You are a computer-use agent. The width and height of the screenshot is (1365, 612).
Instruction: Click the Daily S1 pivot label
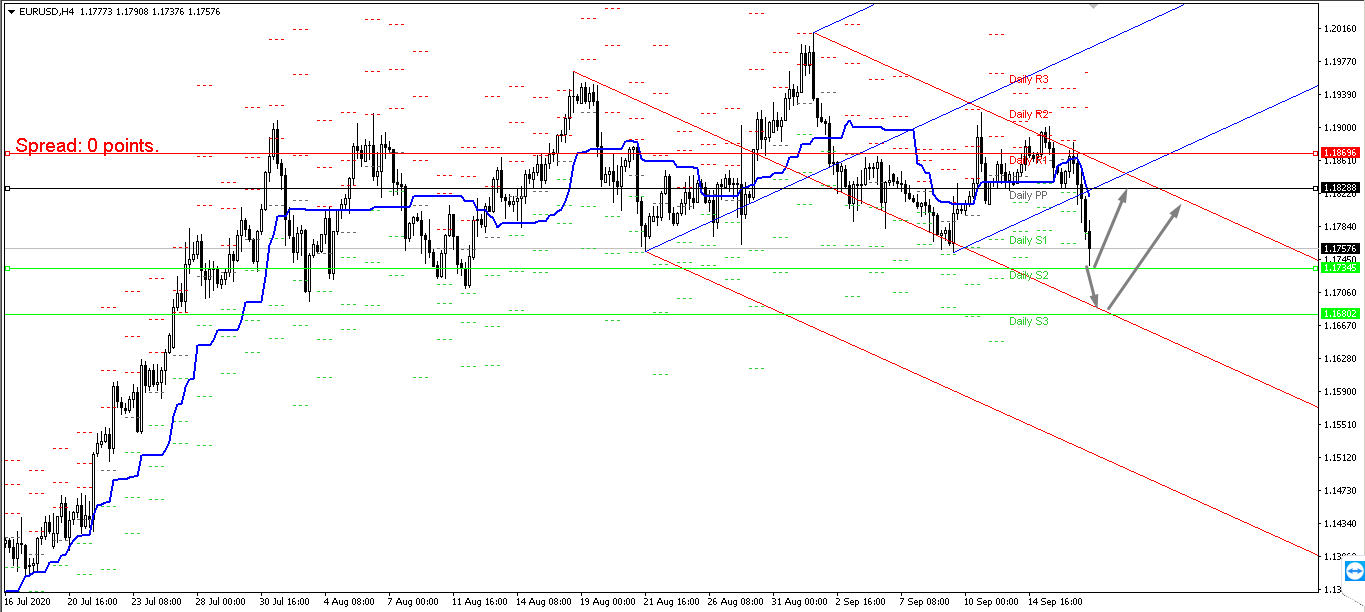tap(1028, 241)
